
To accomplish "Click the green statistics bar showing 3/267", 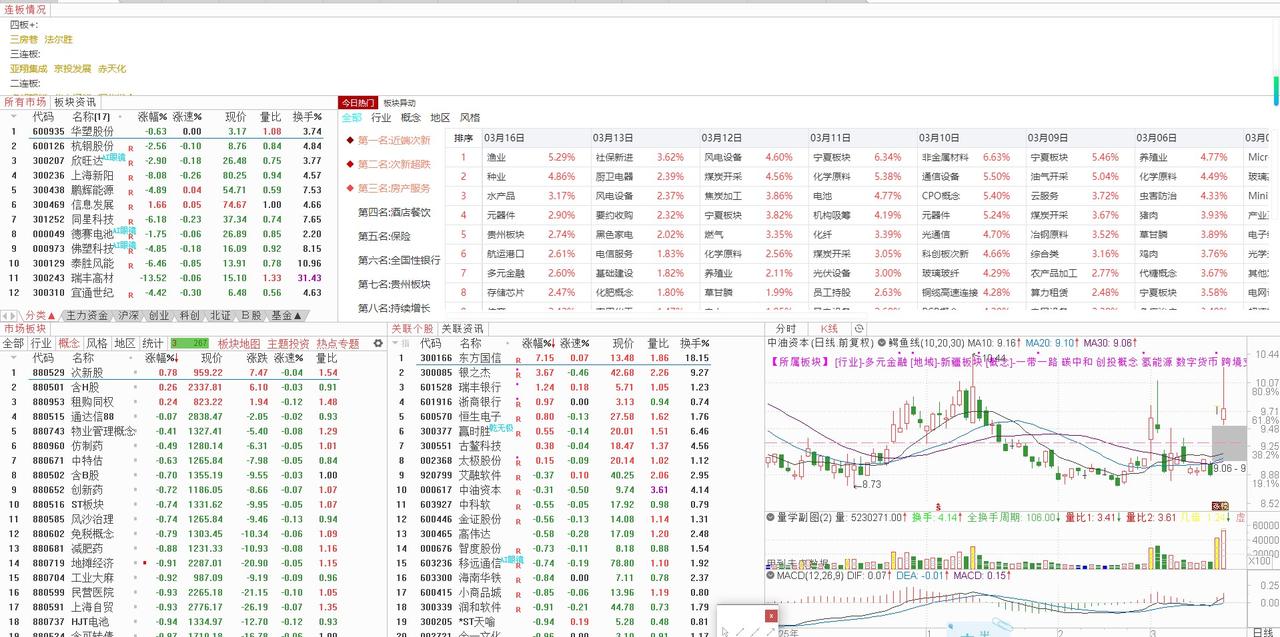I will (x=188, y=342).
